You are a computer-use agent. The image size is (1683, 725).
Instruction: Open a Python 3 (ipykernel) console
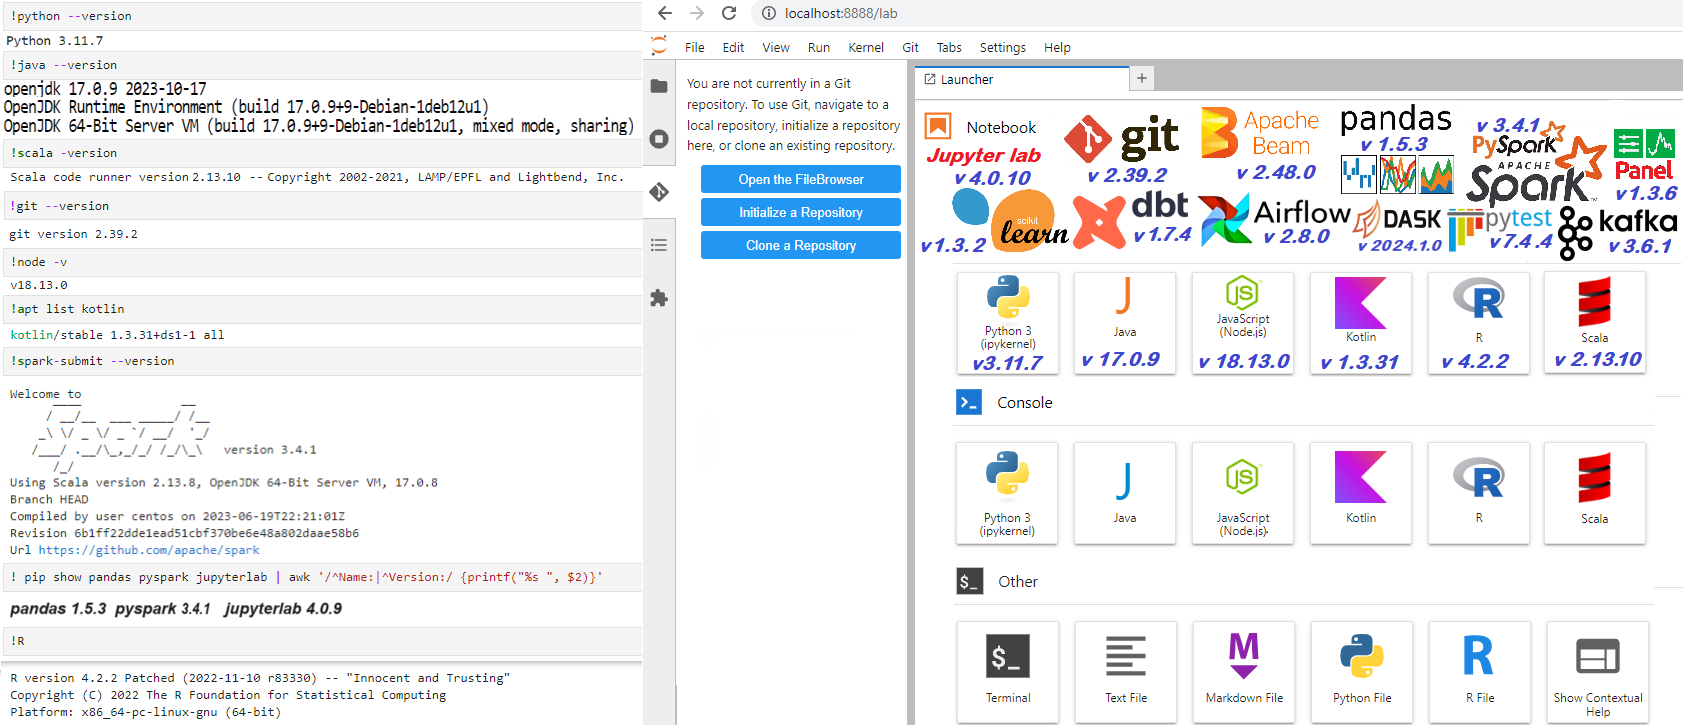[x=1007, y=494]
